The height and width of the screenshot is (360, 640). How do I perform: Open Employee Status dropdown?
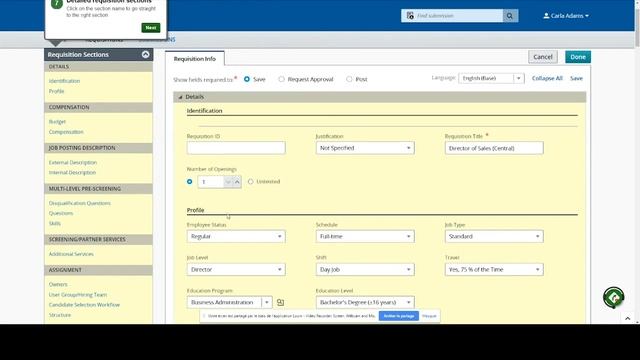[x=236, y=236]
